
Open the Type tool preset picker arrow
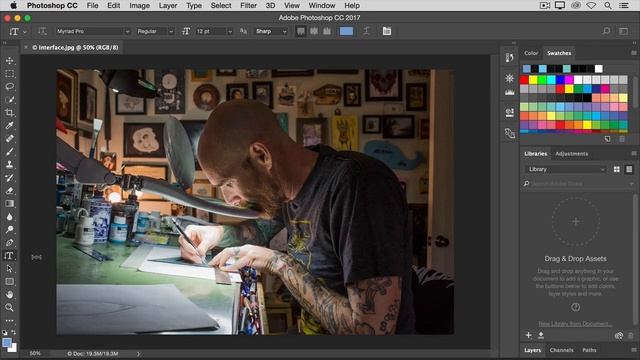tap(24, 31)
